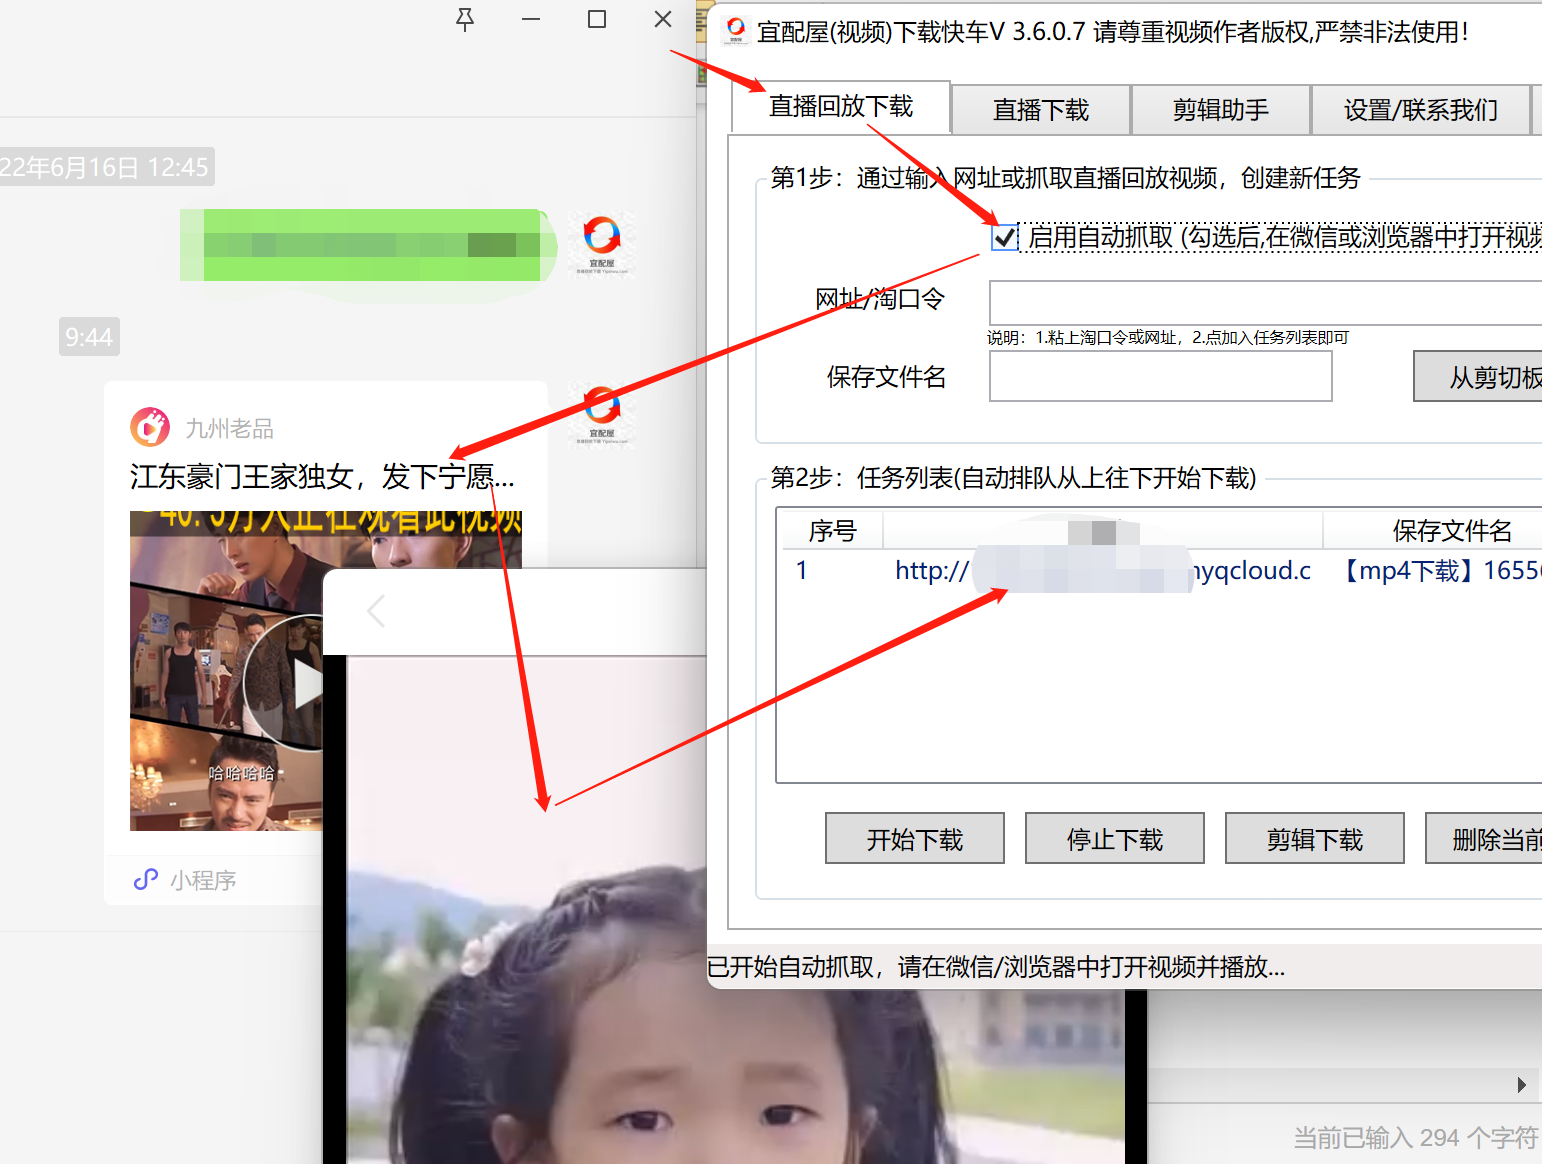The height and width of the screenshot is (1164, 1542).
Task: Click the 剪辑下载 button
Action: coord(1315,838)
